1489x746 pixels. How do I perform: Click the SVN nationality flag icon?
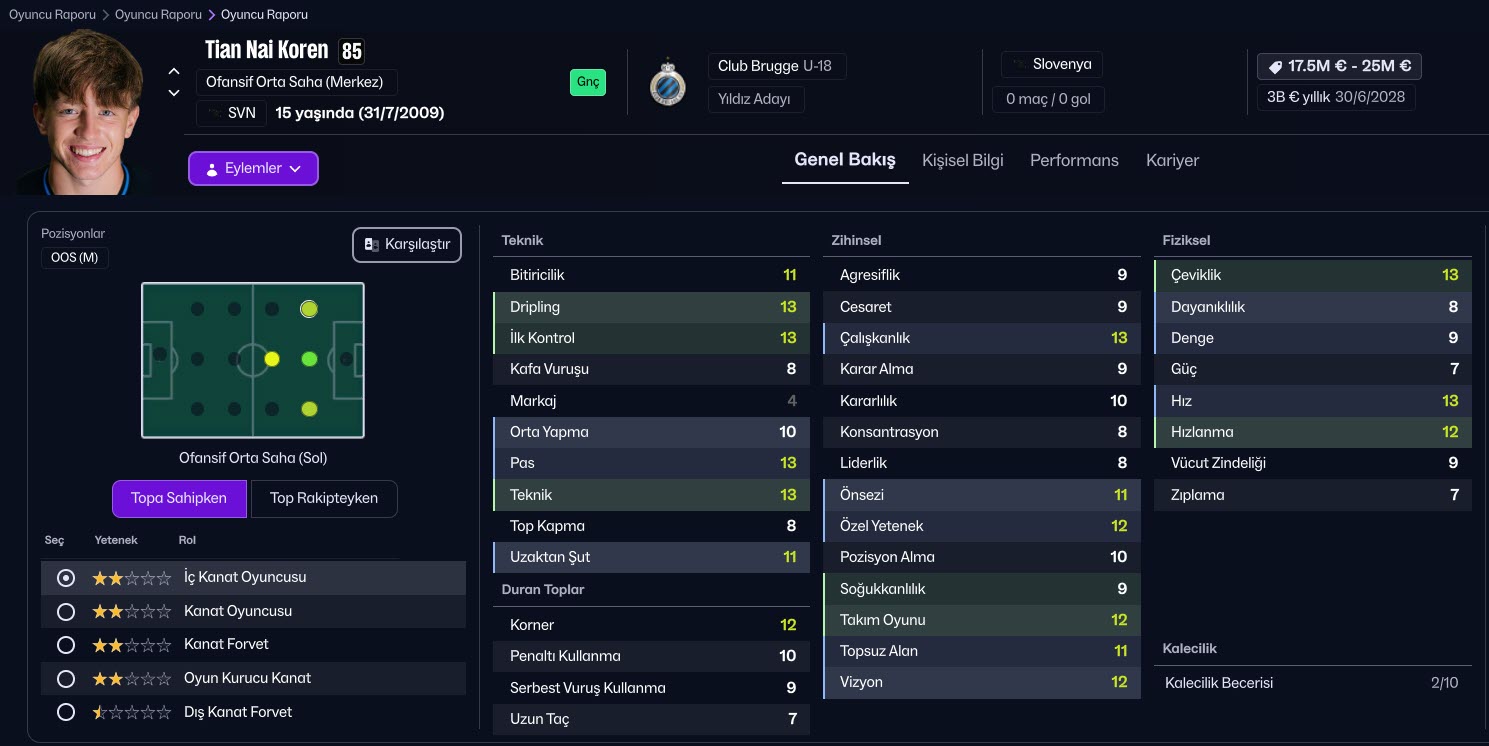[214, 114]
